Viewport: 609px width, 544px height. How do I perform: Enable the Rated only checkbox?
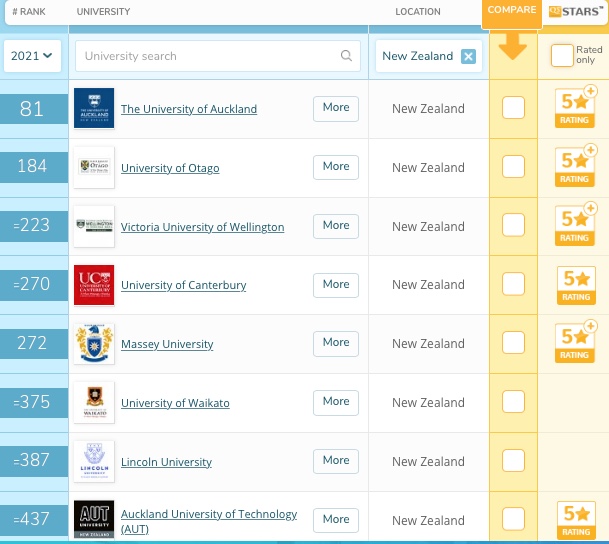(x=562, y=55)
